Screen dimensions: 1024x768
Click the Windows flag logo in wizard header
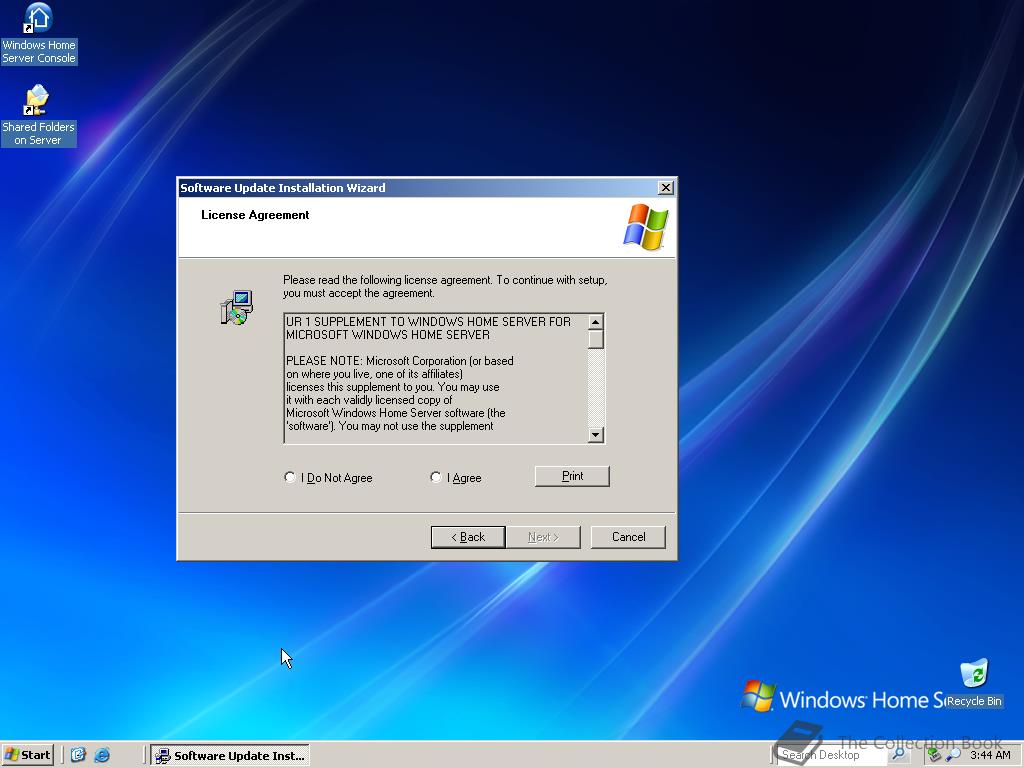(645, 227)
